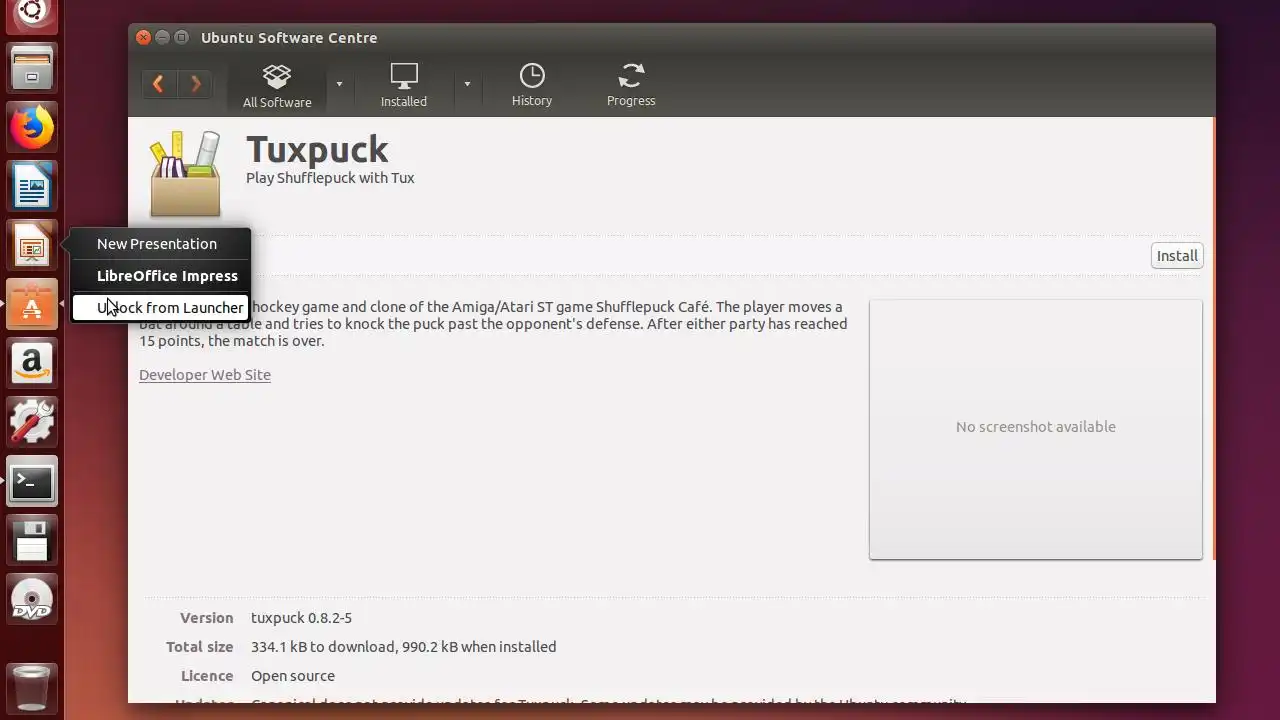Open the Developer Web Site link
Viewport: 1280px width, 720px height.
205,375
